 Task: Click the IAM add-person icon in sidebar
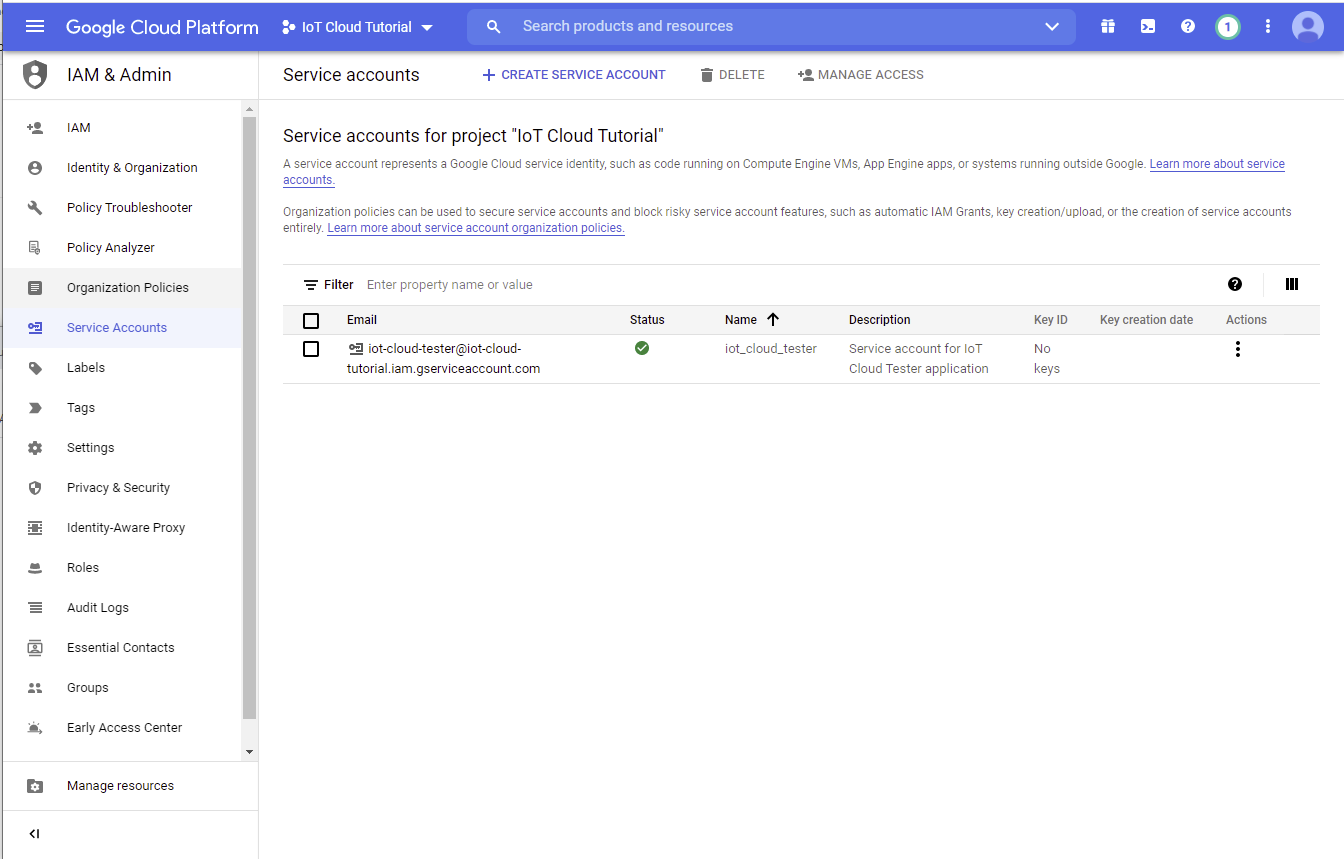click(35, 128)
